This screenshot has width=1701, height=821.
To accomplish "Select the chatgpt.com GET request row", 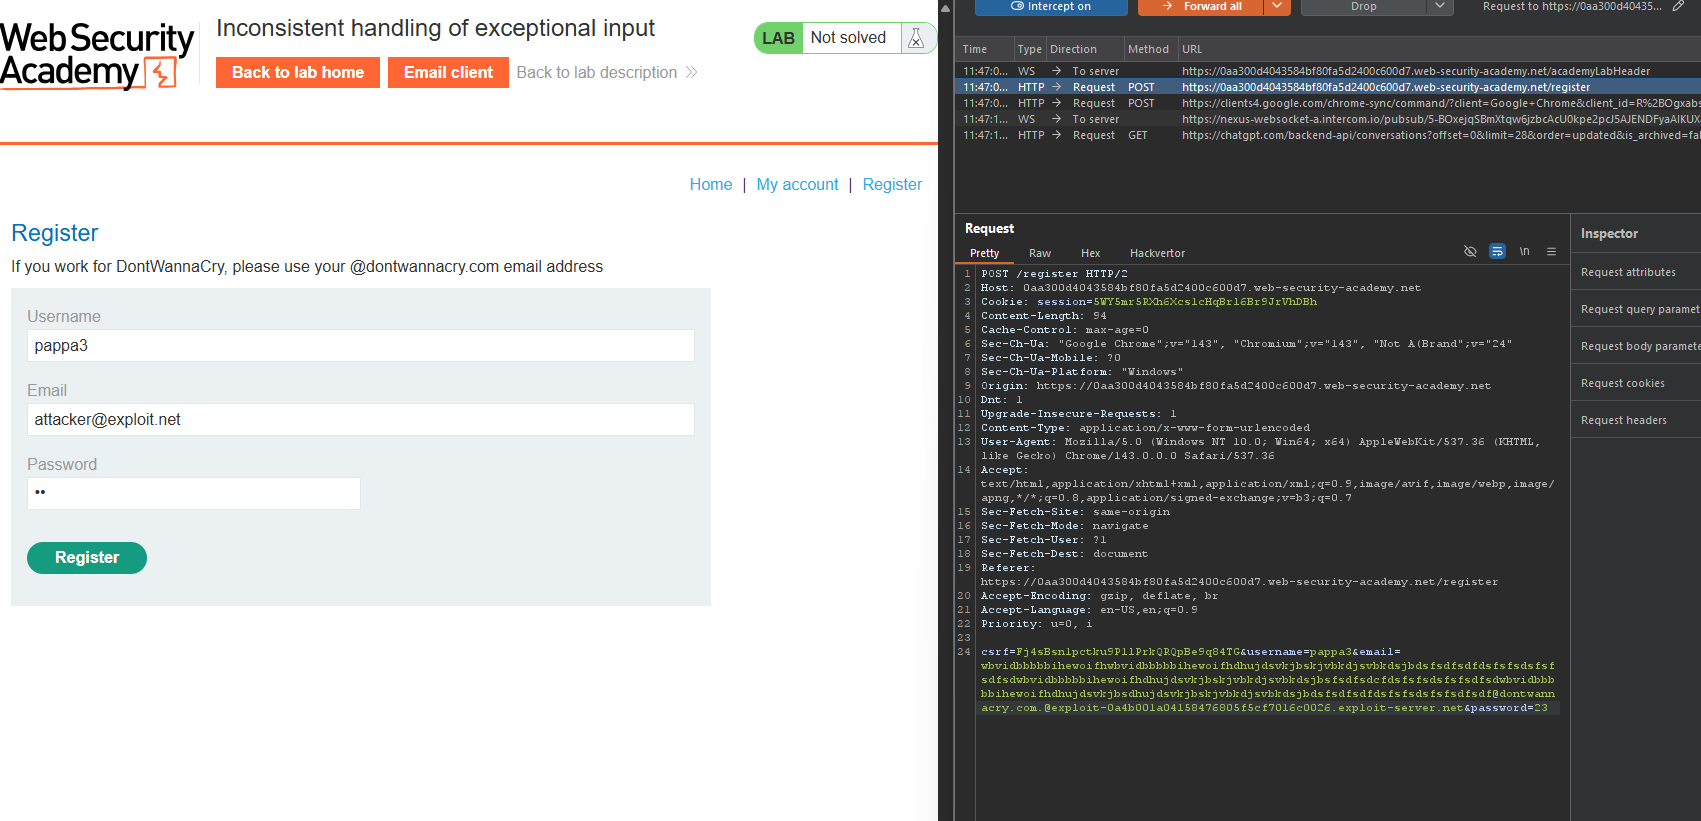I will click(1328, 135).
